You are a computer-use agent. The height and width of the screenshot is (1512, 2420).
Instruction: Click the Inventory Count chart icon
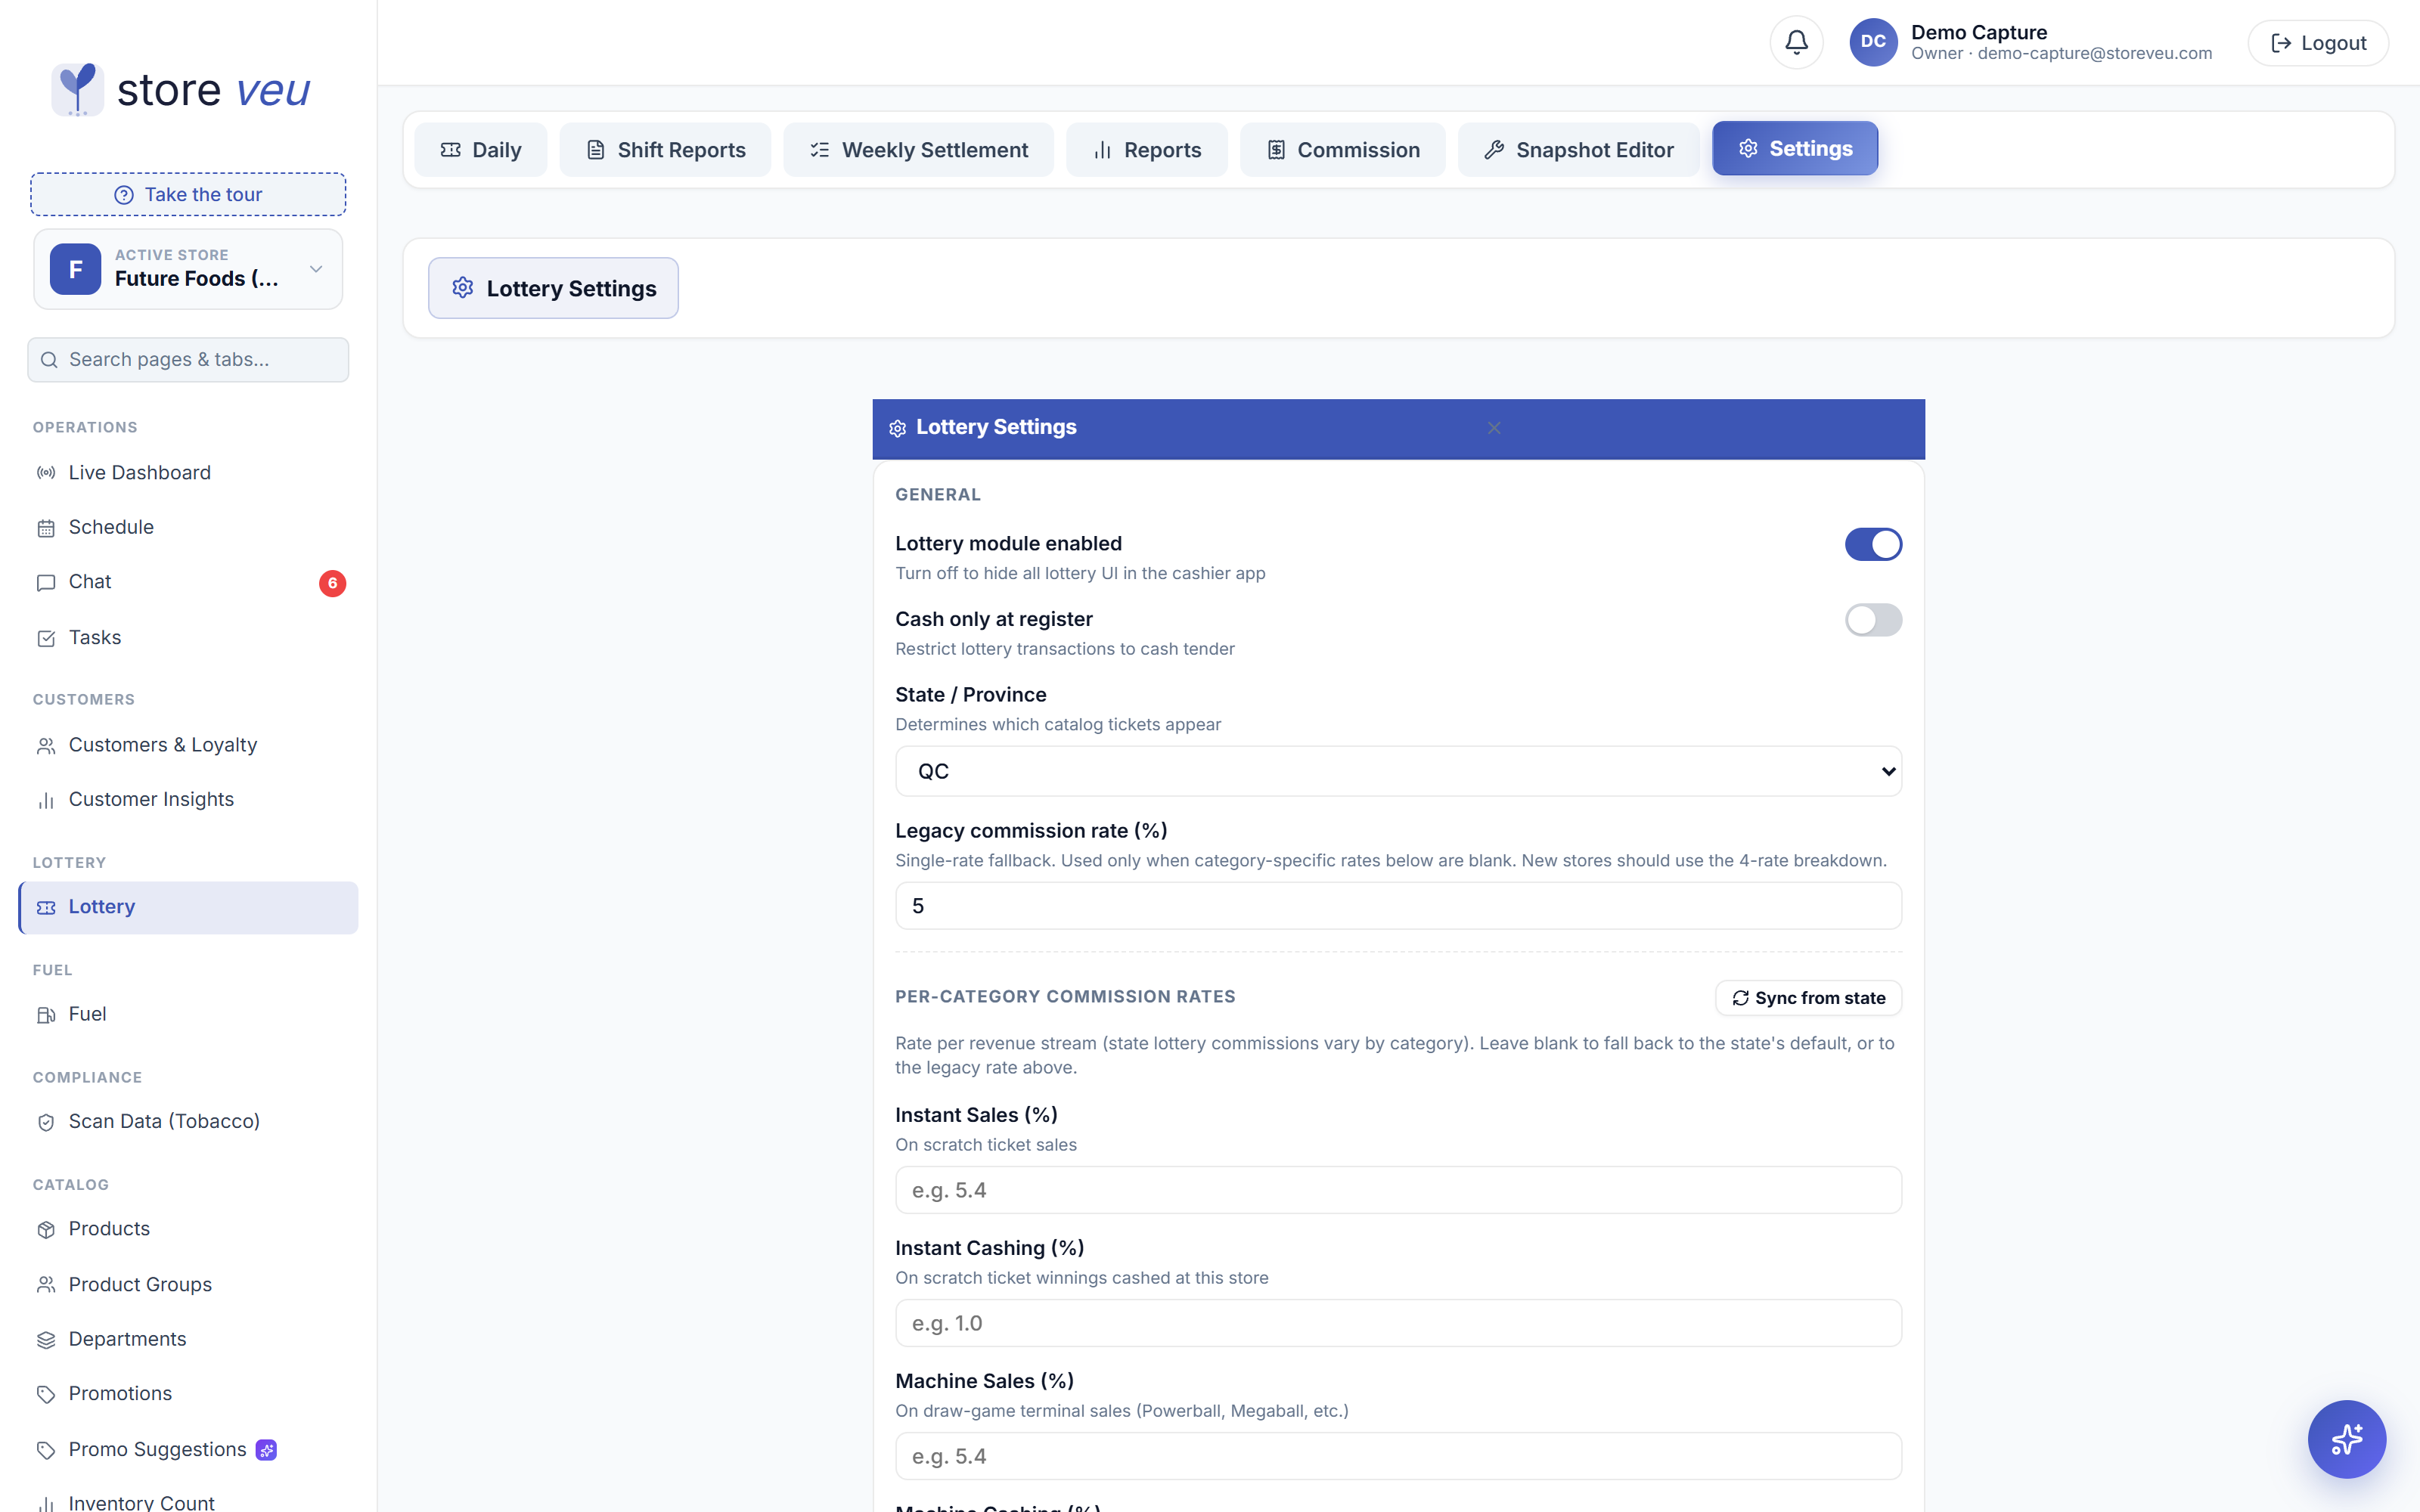click(46, 1503)
